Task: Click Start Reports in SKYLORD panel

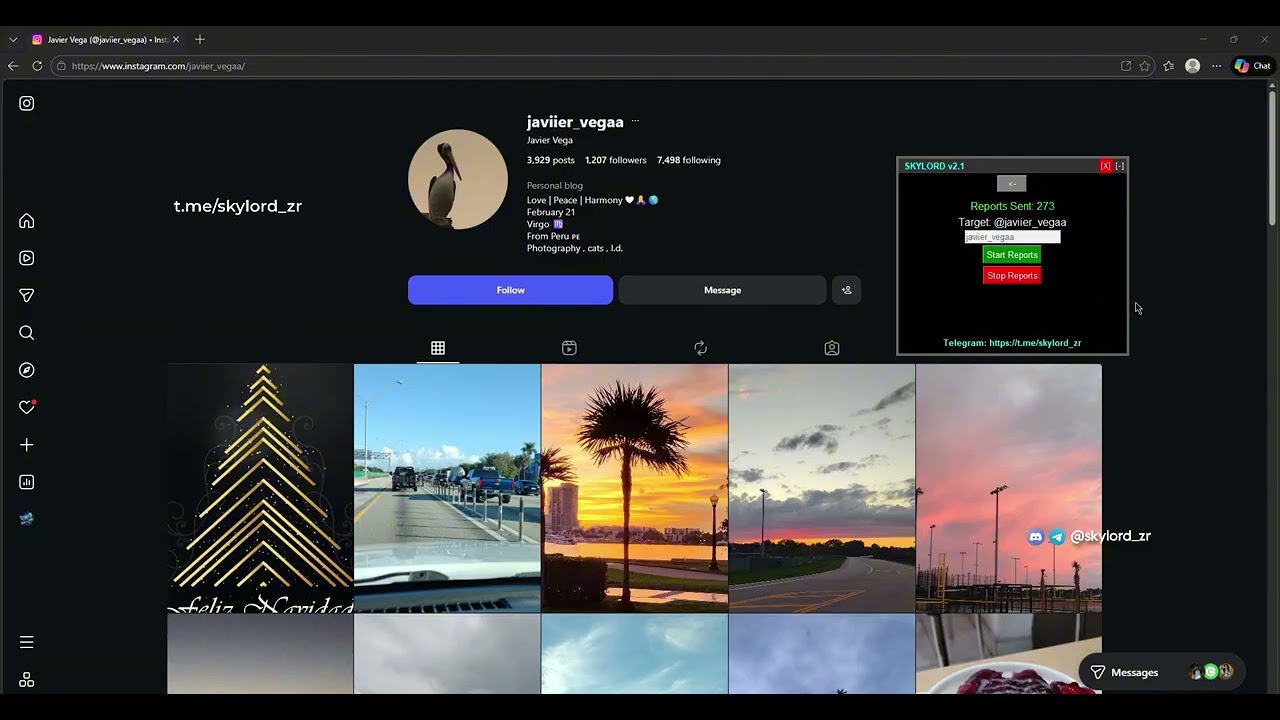Action: pos(1012,255)
